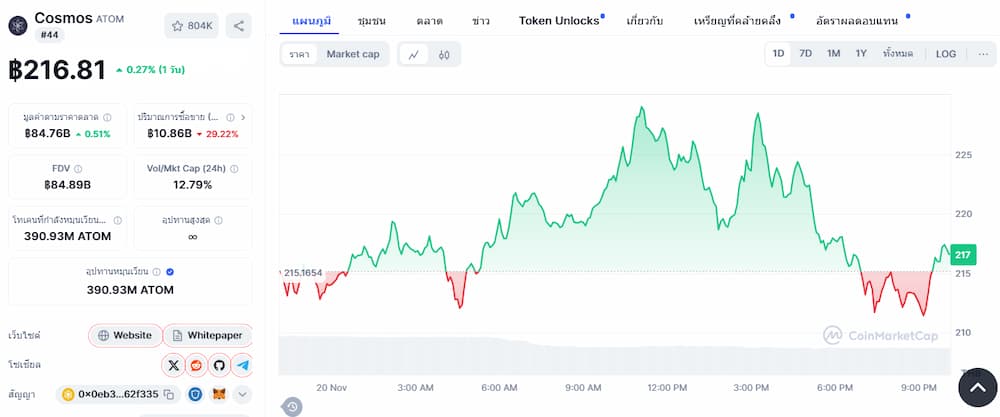Open the เกี่ยวกับ about tab

(645, 20)
